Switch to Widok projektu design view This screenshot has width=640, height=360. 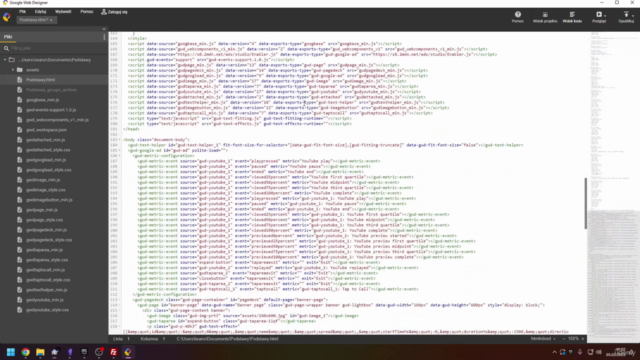click(x=545, y=17)
